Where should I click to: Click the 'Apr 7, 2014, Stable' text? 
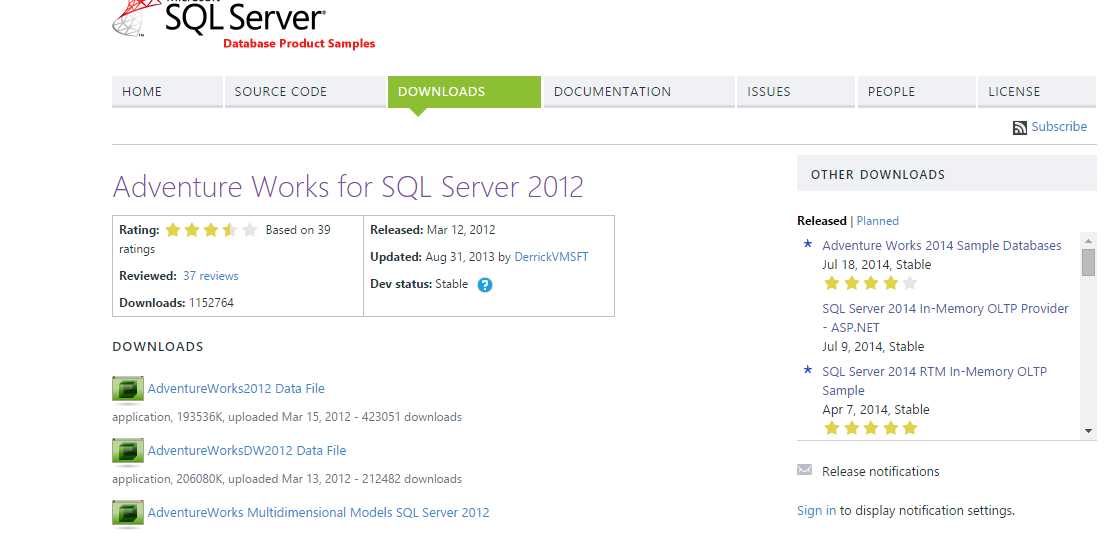[x=876, y=409]
